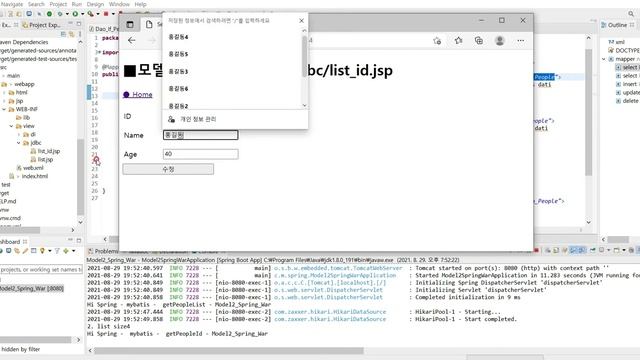Open list.jsp in project tree
Viewport: 640px width, 360px height.
45,160
